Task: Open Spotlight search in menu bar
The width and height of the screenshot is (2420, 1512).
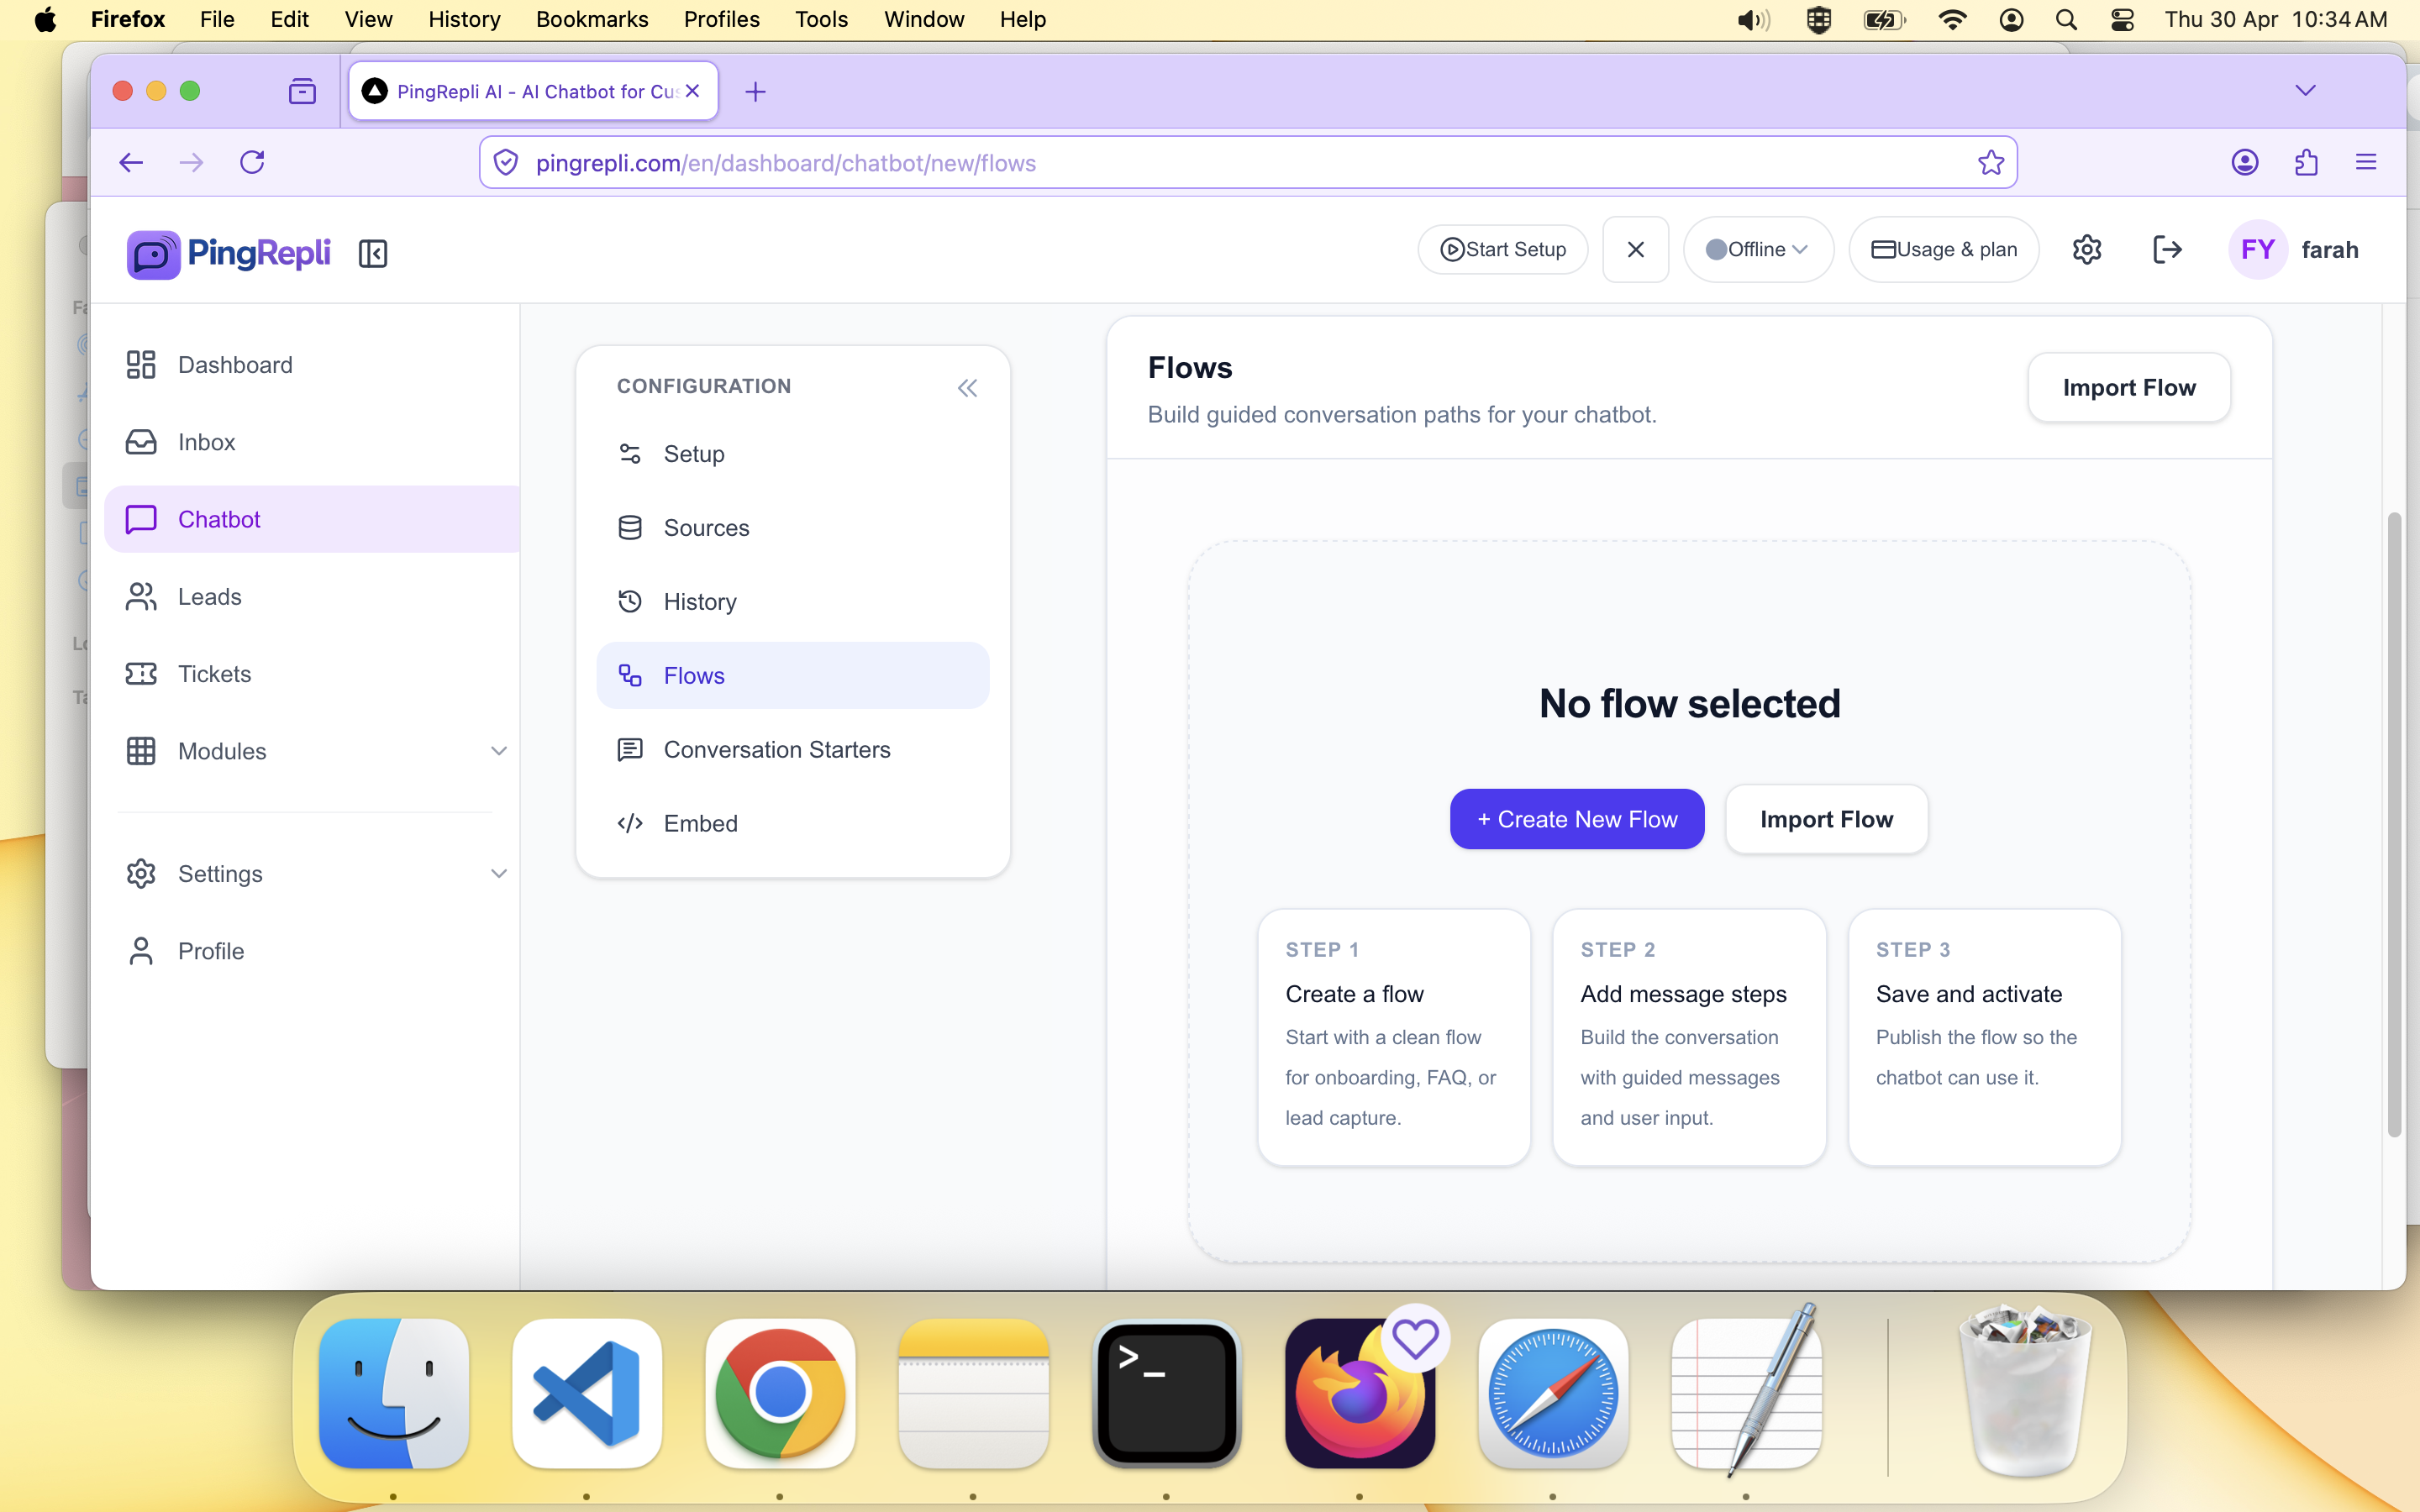Action: 2066,19
